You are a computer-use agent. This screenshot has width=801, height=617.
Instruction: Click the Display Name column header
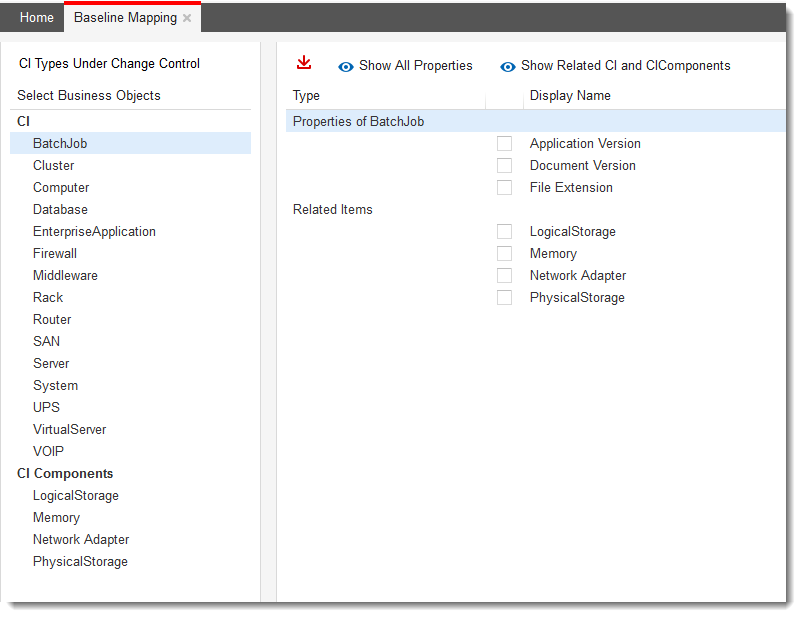570,96
